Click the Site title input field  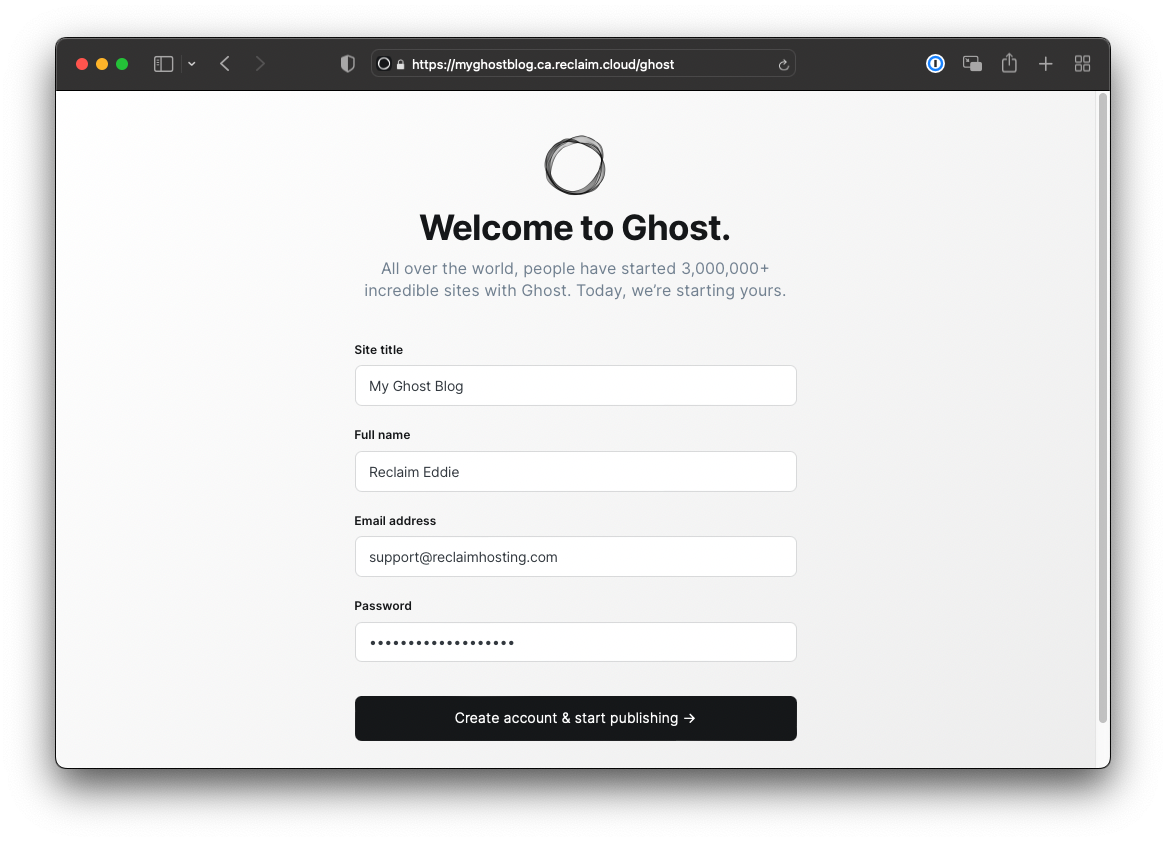pos(576,385)
